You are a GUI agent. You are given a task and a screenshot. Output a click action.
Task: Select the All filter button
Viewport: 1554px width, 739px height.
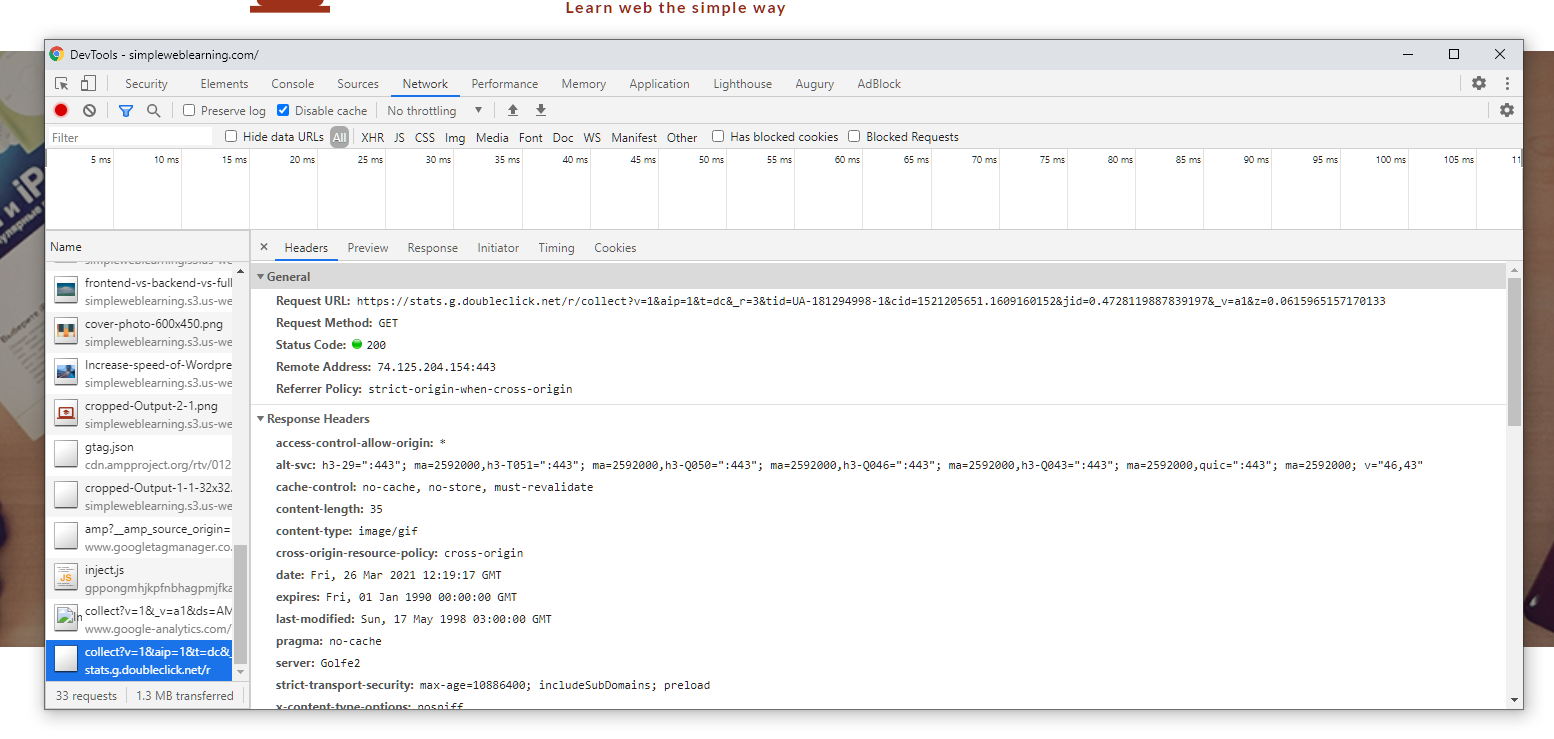point(340,137)
